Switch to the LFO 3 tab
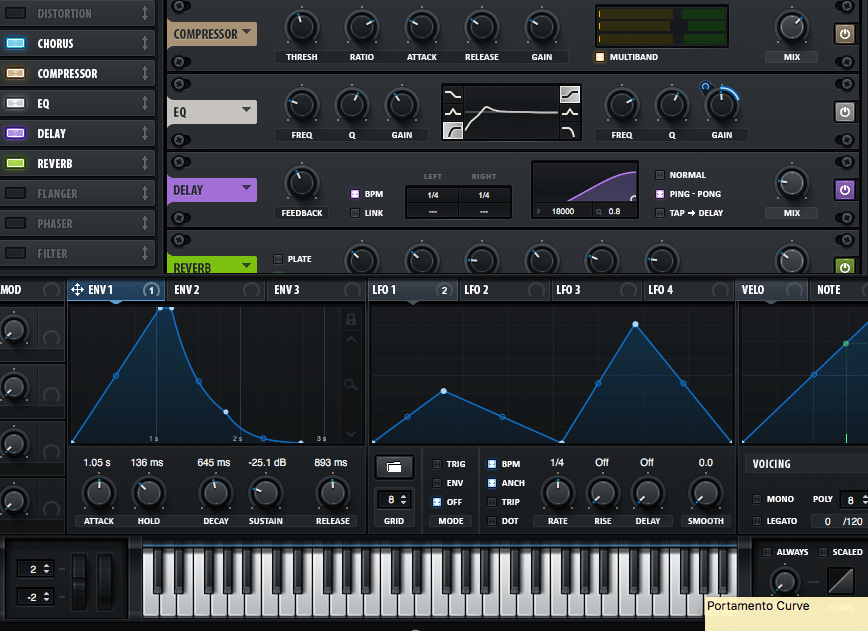Screen dimensions: 868x631 point(568,290)
